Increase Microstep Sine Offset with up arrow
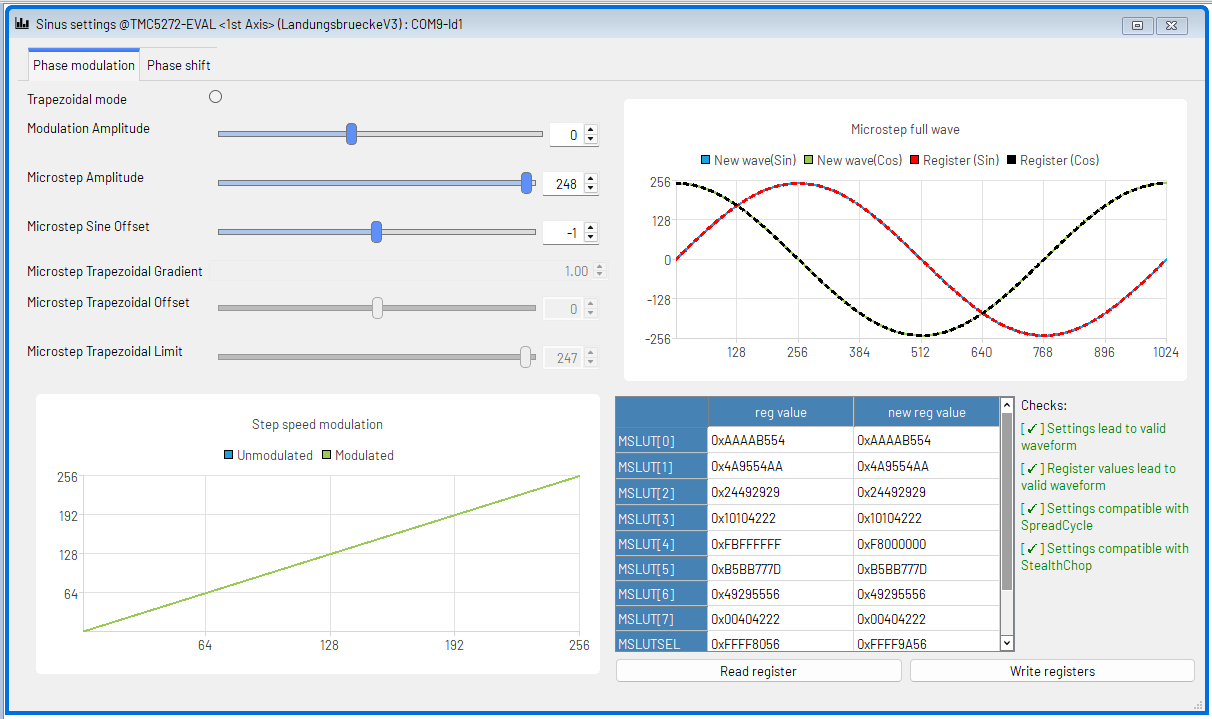Image resolution: width=1212 pixels, height=719 pixels. (591, 227)
